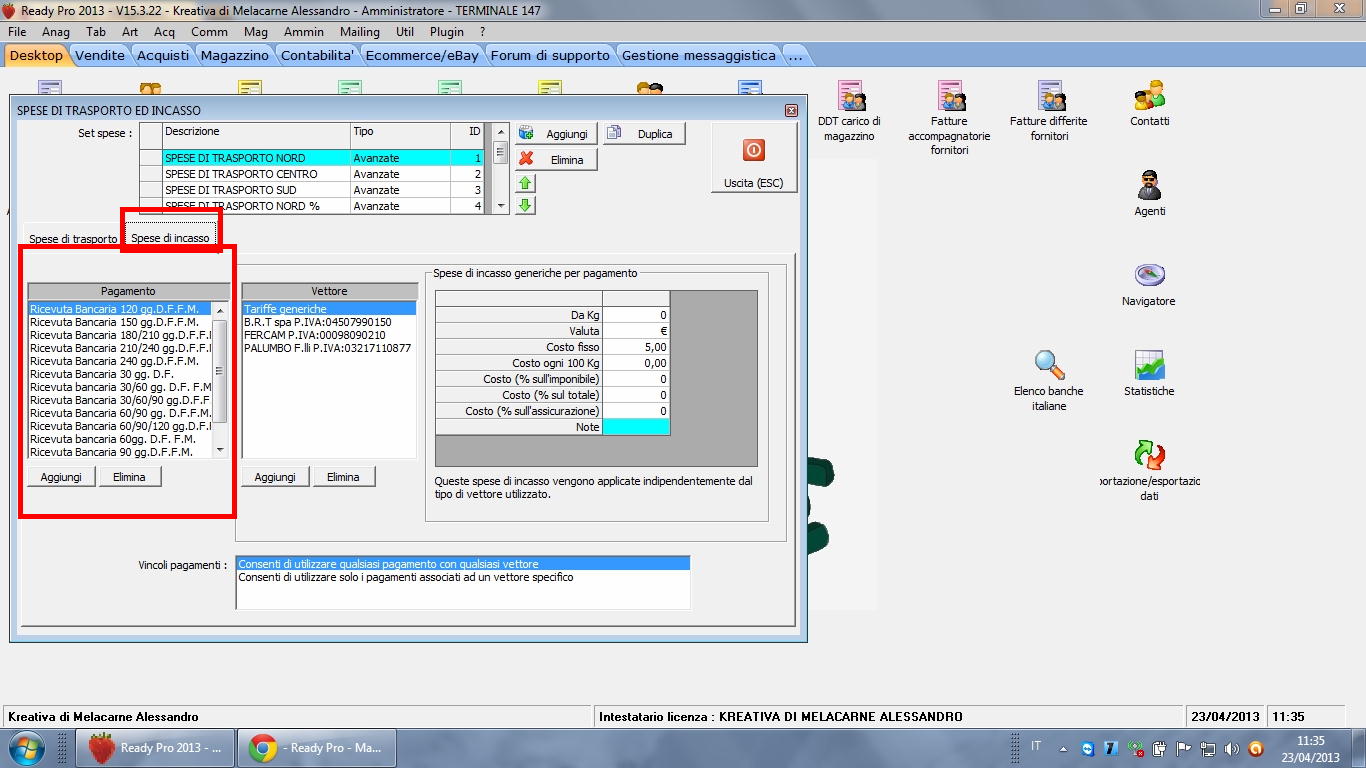Open the Agenti icon

coord(1149,194)
